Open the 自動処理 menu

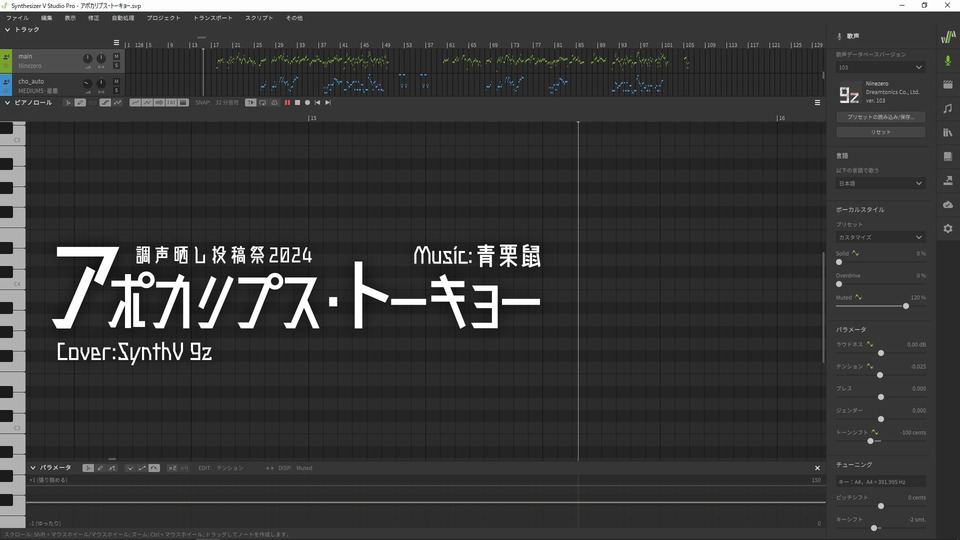(x=122, y=18)
